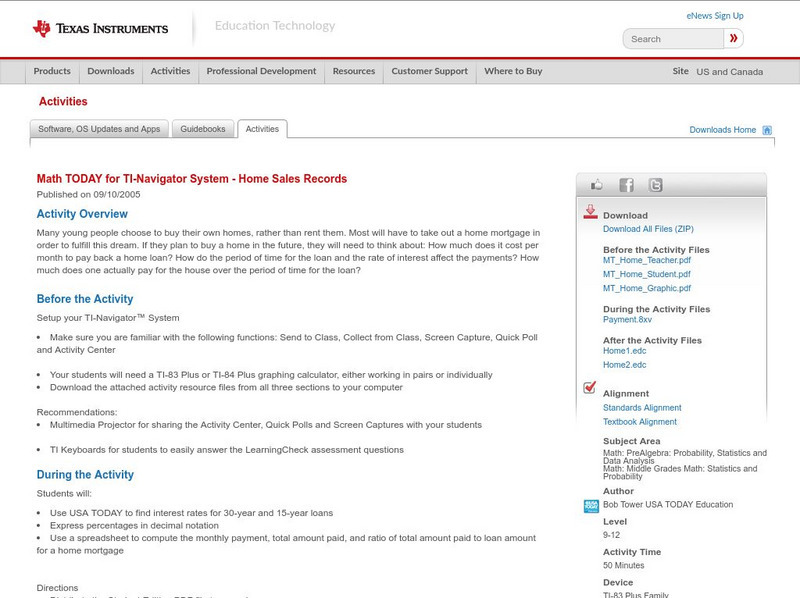
Task: Click the red download arrow icon
Action: (x=590, y=212)
